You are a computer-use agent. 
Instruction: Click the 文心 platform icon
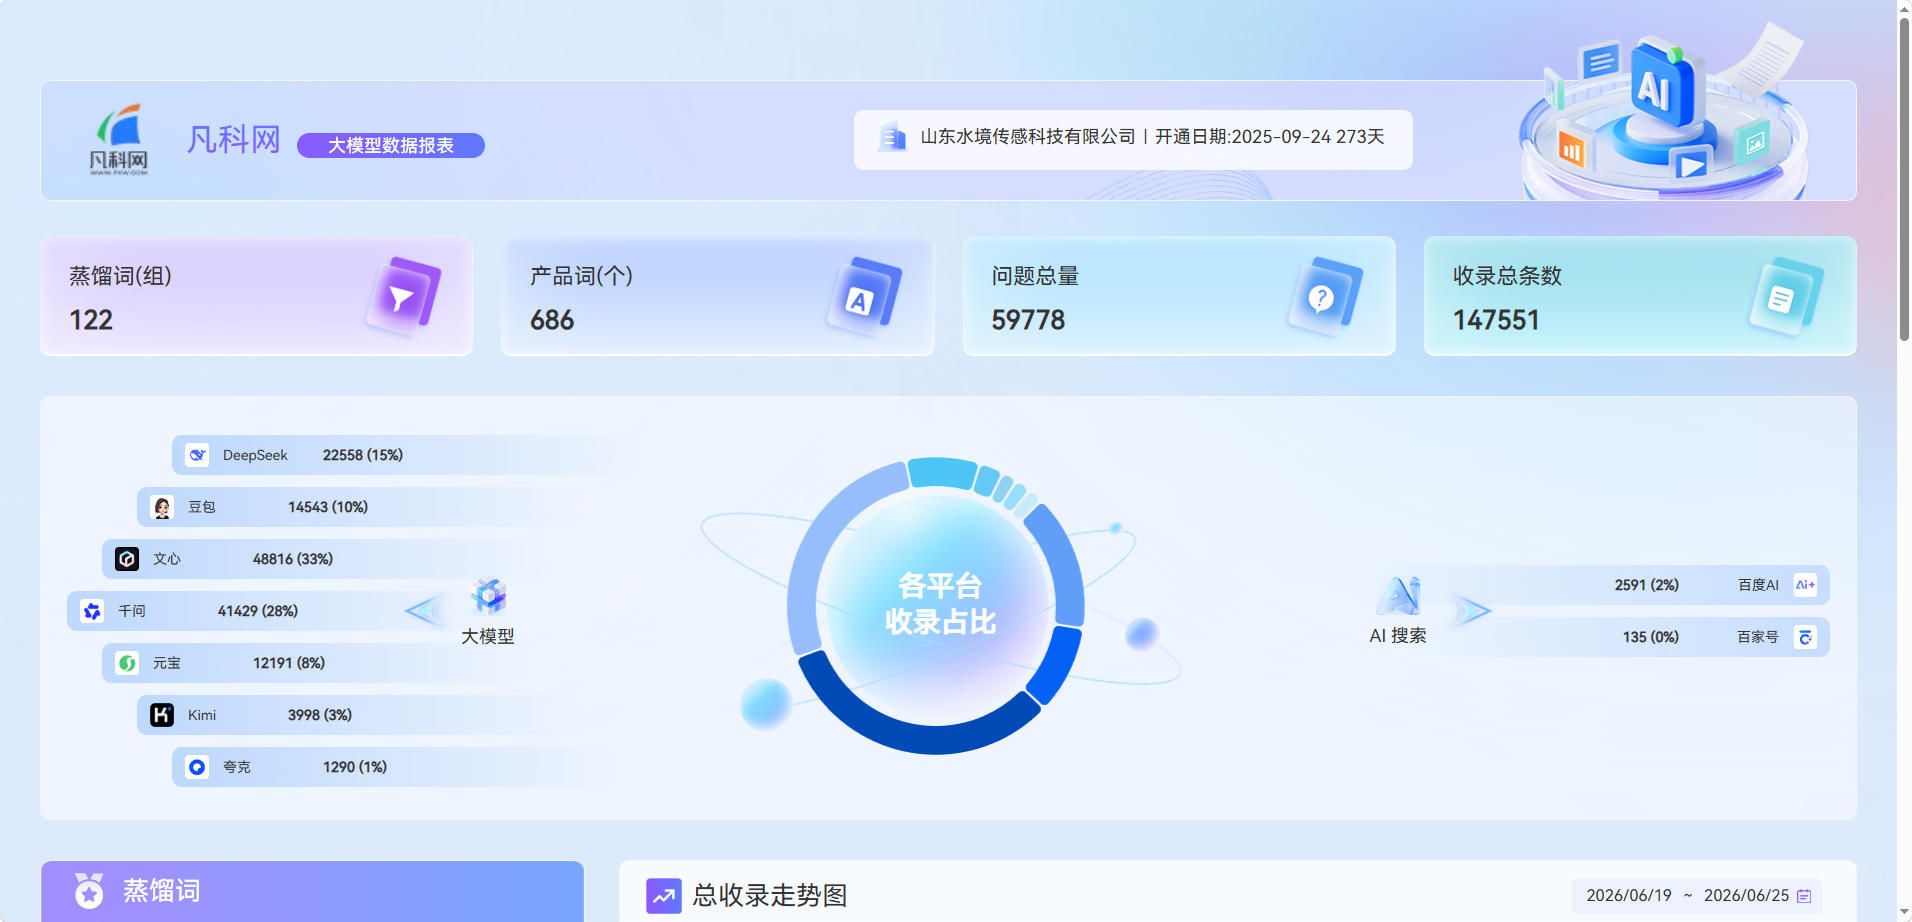pos(127,559)
